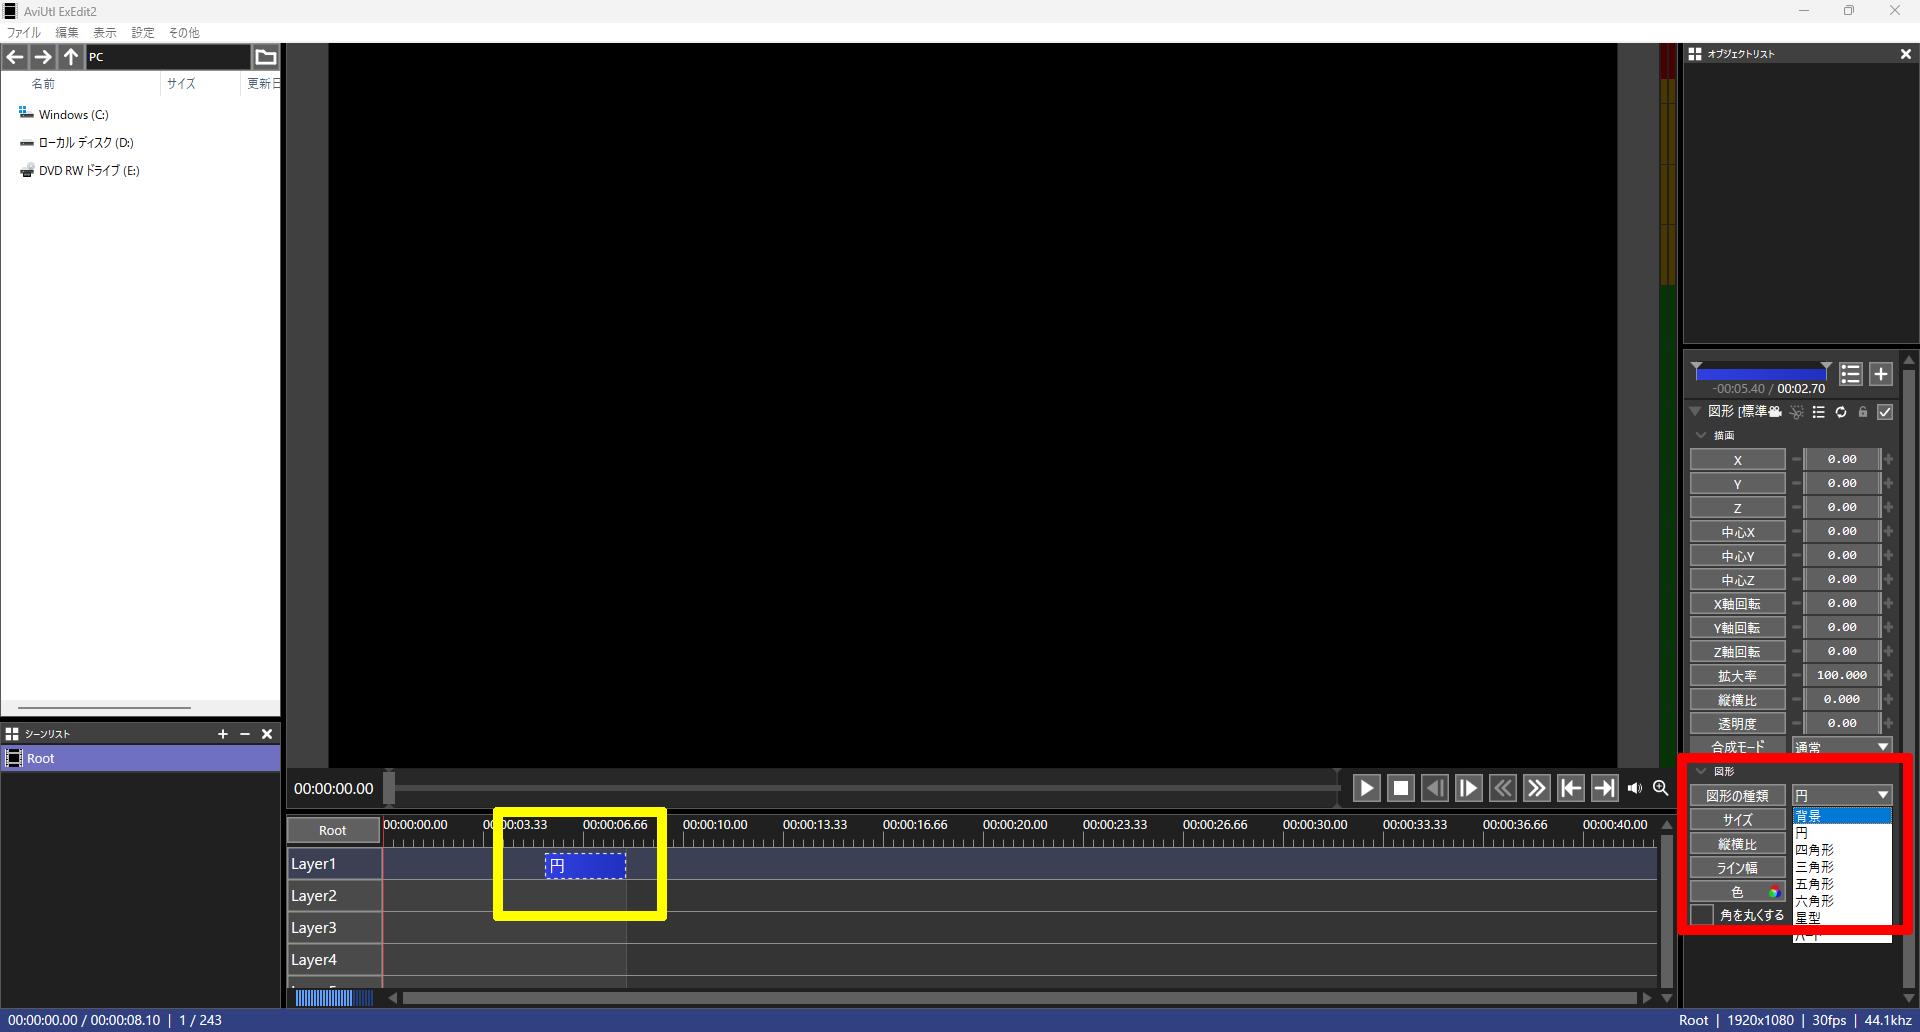Click the speaker volume icon
Viewport: 1920px width, 1032px height.
pos(1635,788)
